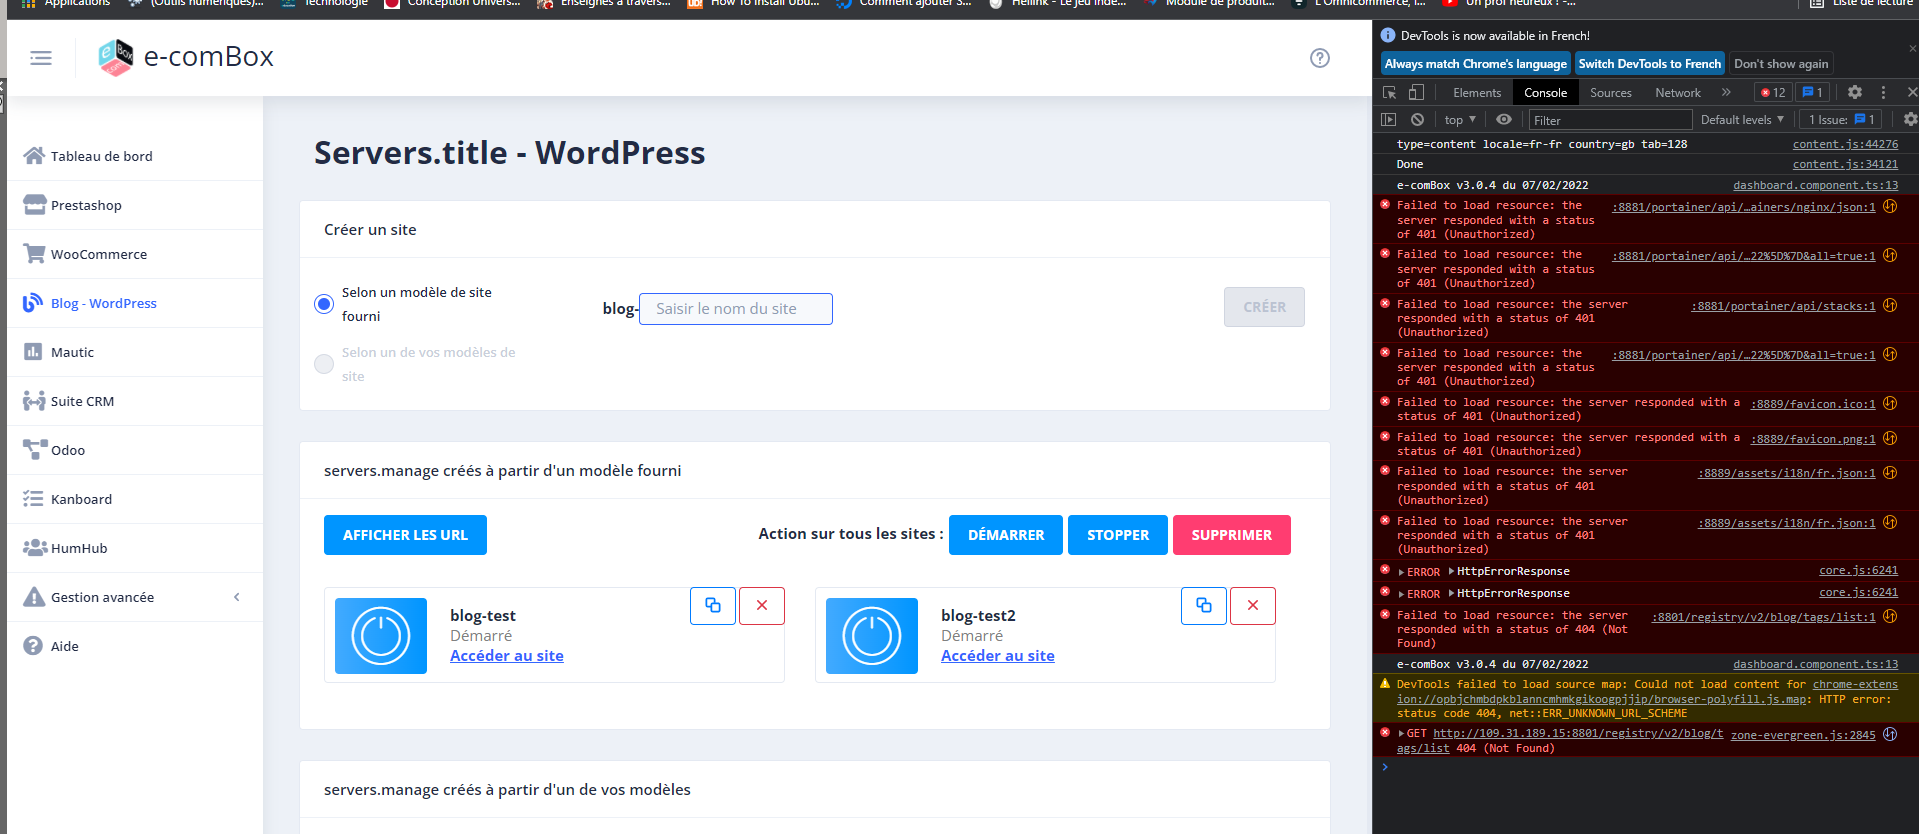Click 'Switch DevTools to French' button
Image resolution: width=1919 pixels, height=834 pixels.
(x=1650, y=63)
